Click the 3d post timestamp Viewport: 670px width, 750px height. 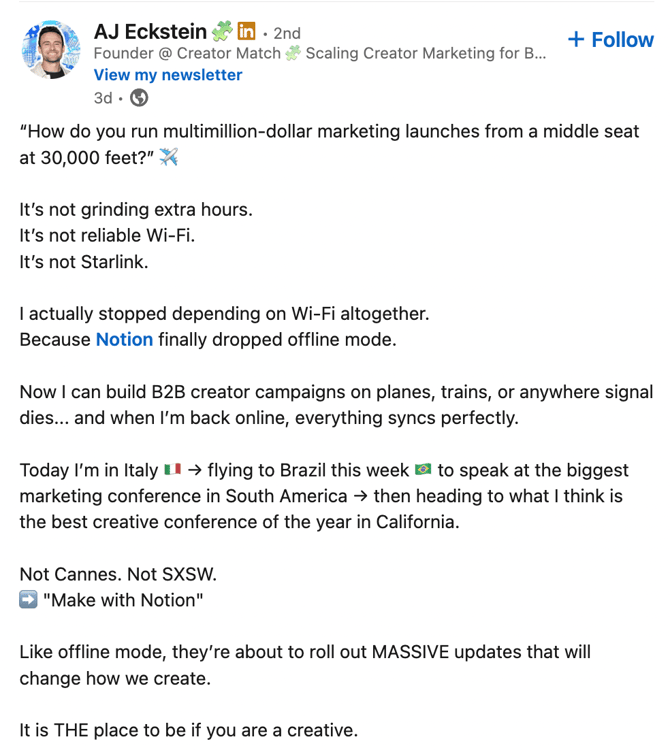pos(103,98)
